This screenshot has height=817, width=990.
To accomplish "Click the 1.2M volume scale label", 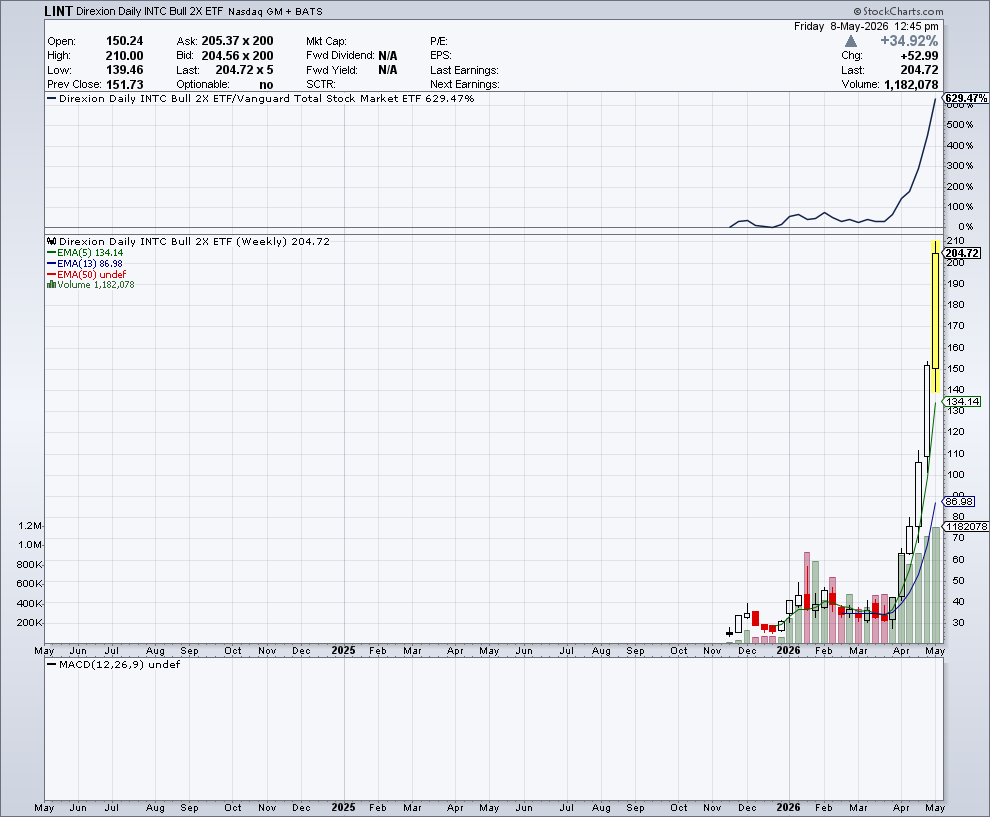I will pos(30,526).
